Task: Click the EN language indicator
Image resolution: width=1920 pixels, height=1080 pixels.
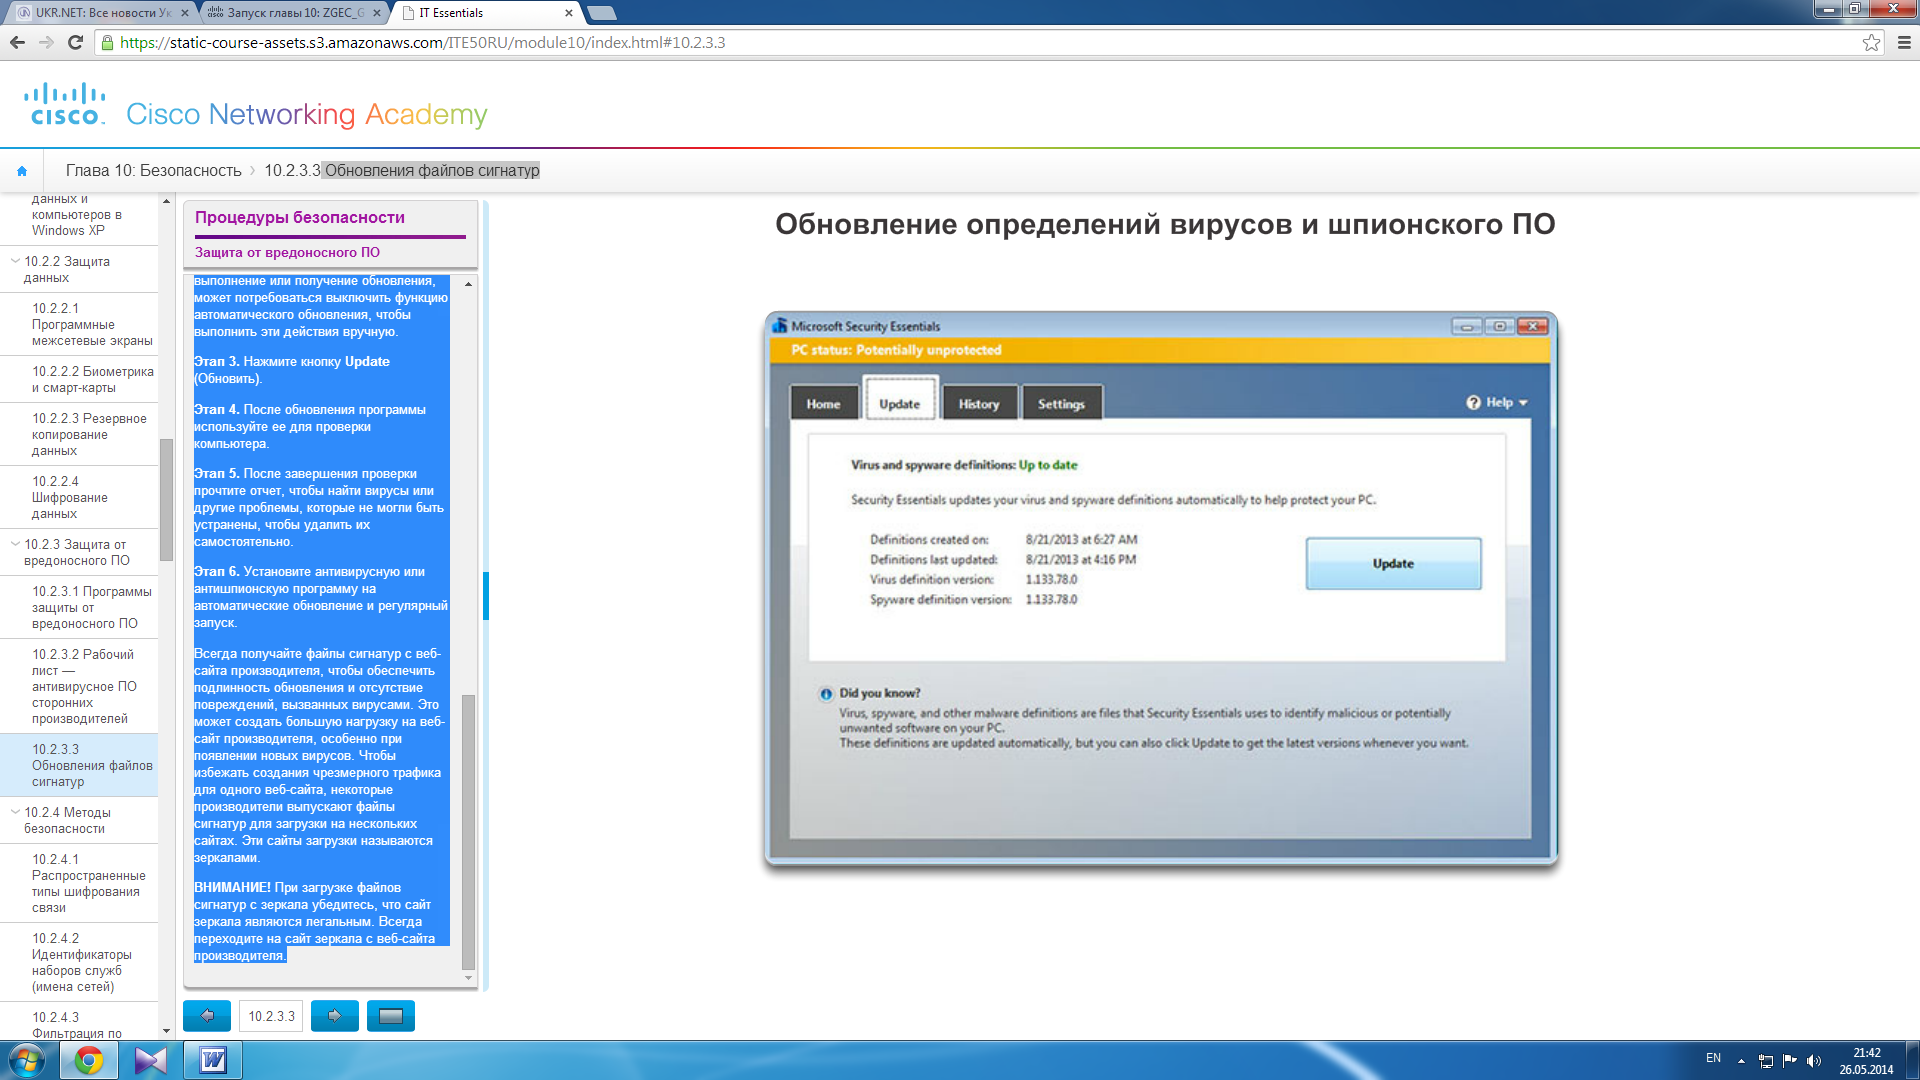Action: pyautogui.click(x=1713, y=1058)
